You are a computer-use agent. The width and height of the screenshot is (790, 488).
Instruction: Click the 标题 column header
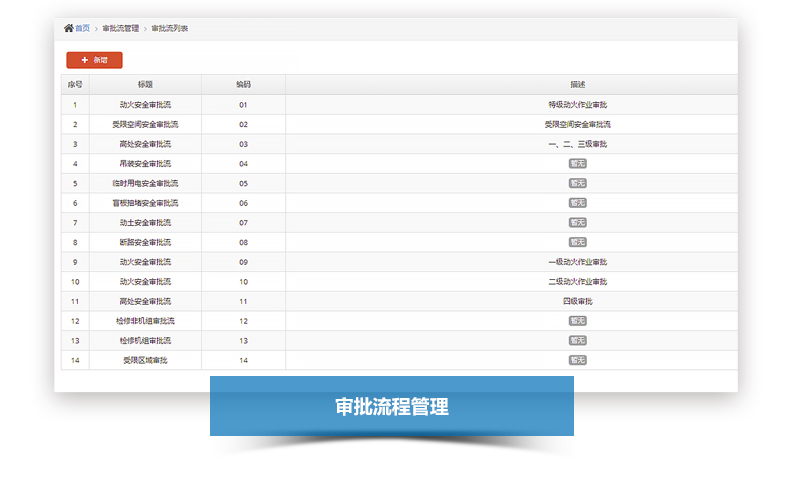pos(145,85)
